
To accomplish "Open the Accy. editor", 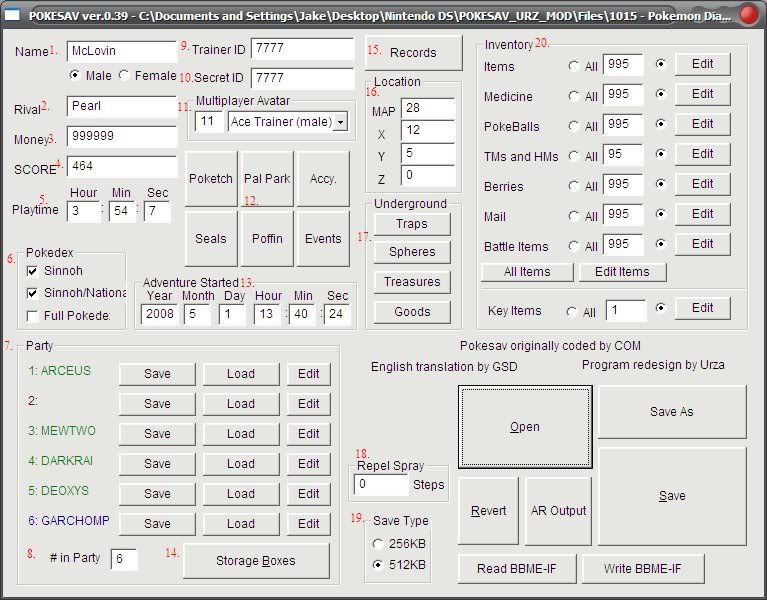I will (x=323, y=179).
